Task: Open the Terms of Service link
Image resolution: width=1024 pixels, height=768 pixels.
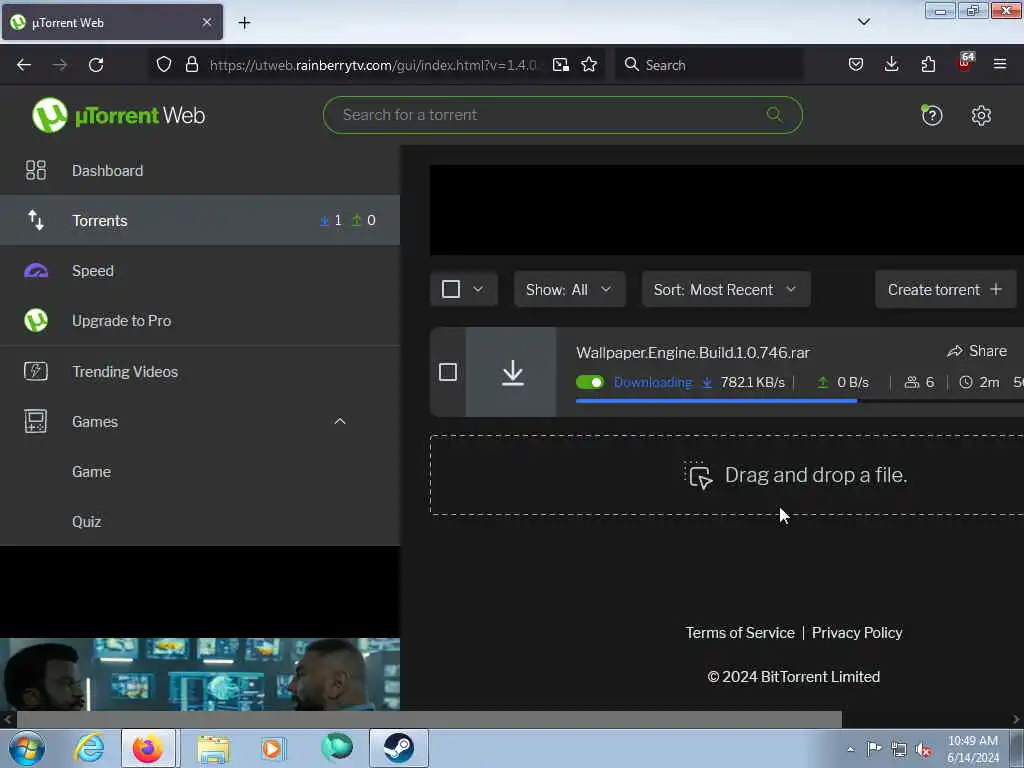Action: click(x=740, y=633)
